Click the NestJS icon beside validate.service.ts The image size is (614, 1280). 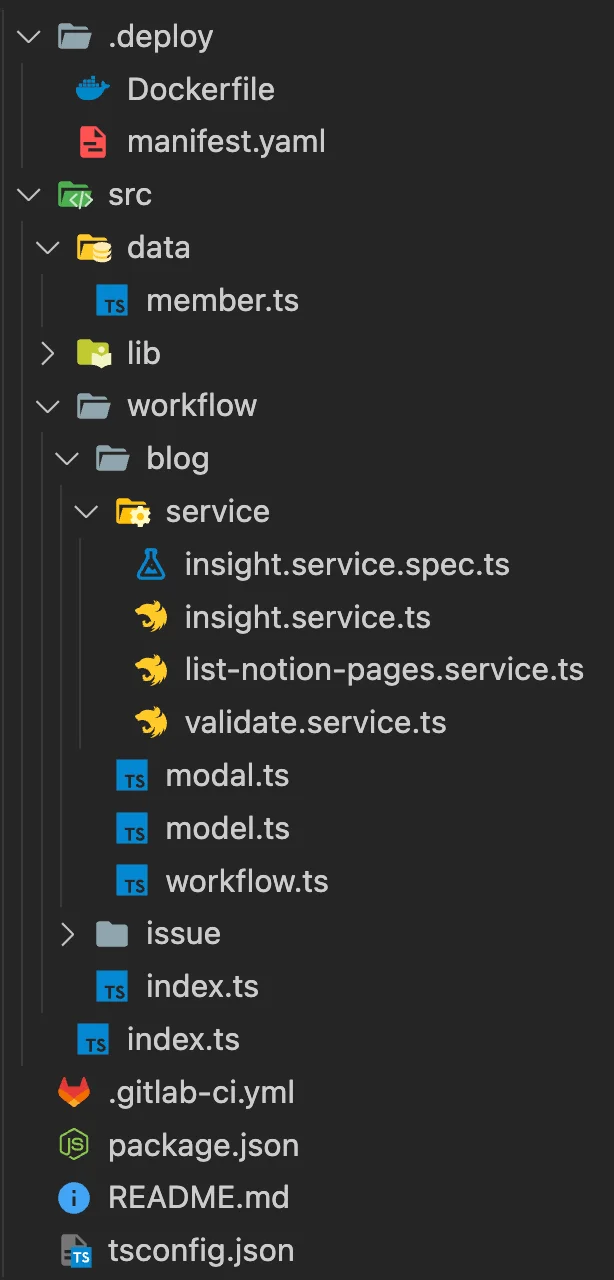pos(151,723)
